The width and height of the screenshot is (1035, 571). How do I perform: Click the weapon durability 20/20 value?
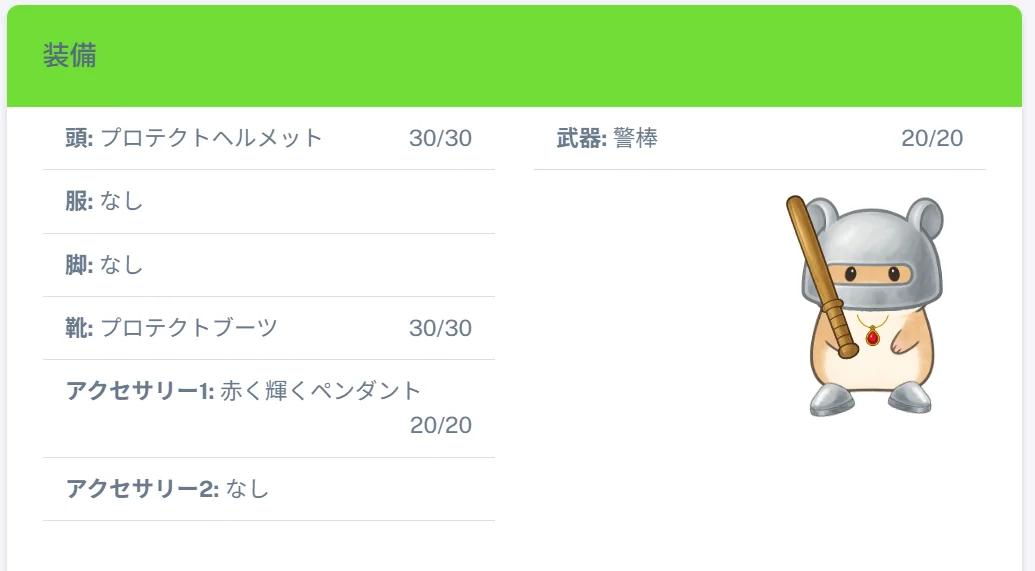click(x=932, y=139)
